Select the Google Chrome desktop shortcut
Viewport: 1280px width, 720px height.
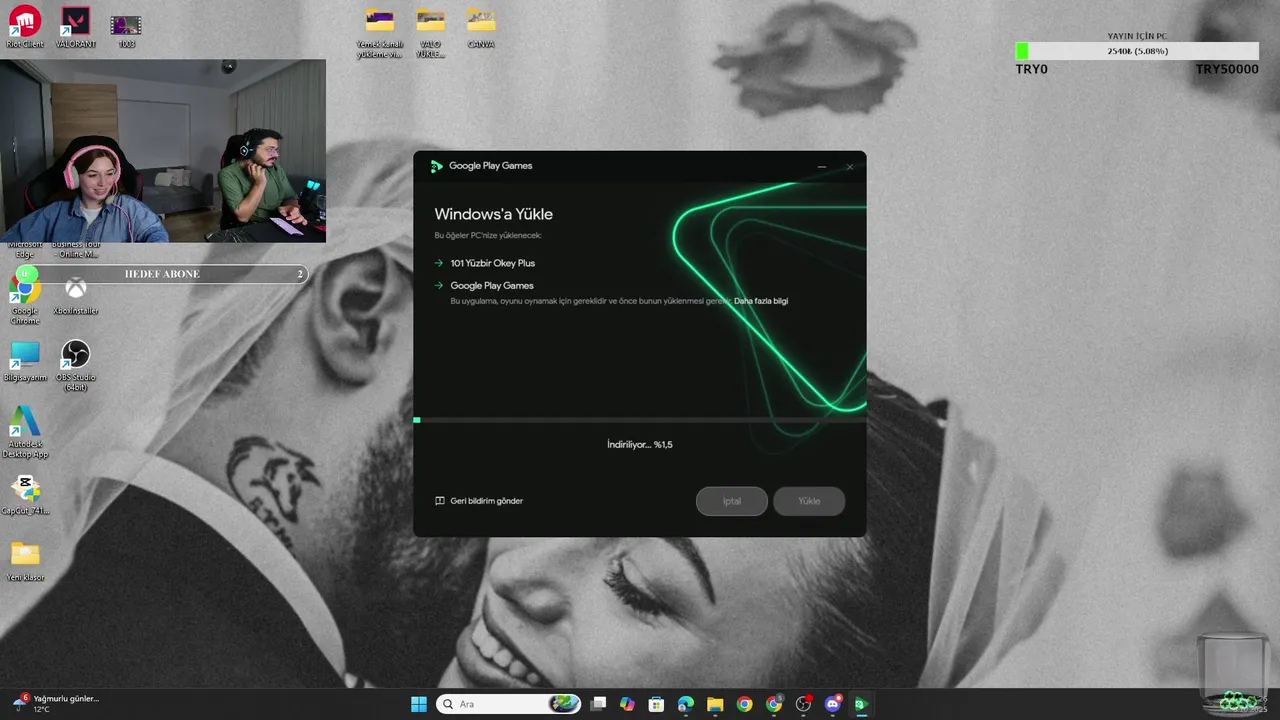[25, 300]
